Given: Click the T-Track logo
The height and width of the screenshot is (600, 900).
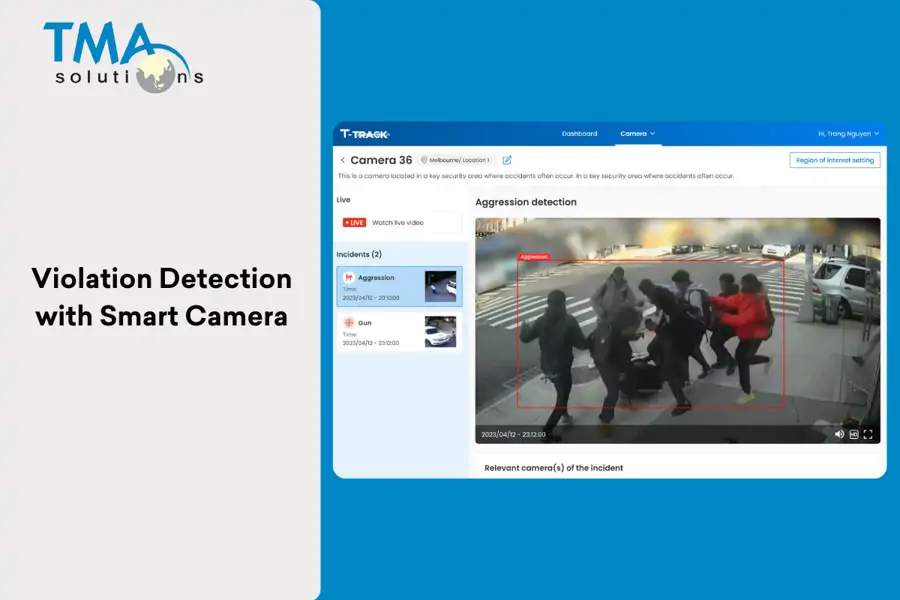Looking at the screenshot, I should pyautogui.click(x=364, y=134).
